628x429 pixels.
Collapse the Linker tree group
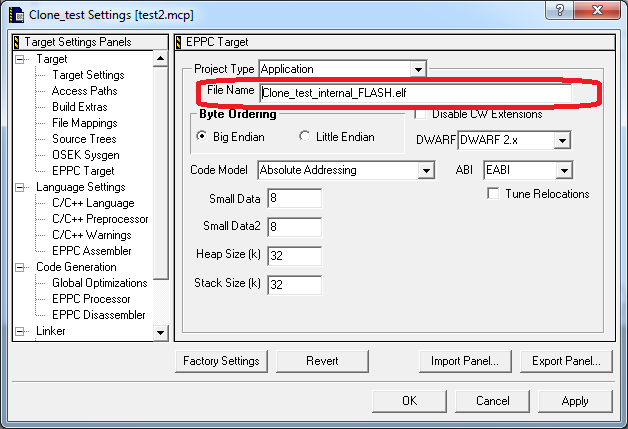[20, 331]
